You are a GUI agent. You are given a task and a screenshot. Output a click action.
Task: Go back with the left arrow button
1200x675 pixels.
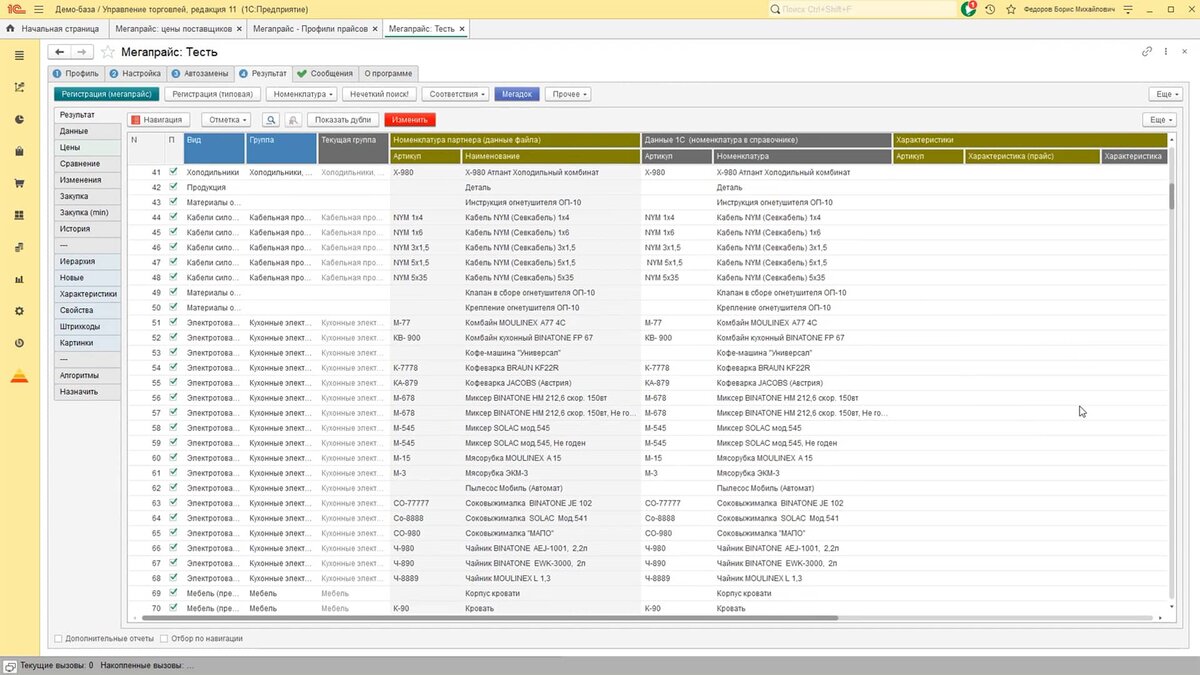point(59,51)
